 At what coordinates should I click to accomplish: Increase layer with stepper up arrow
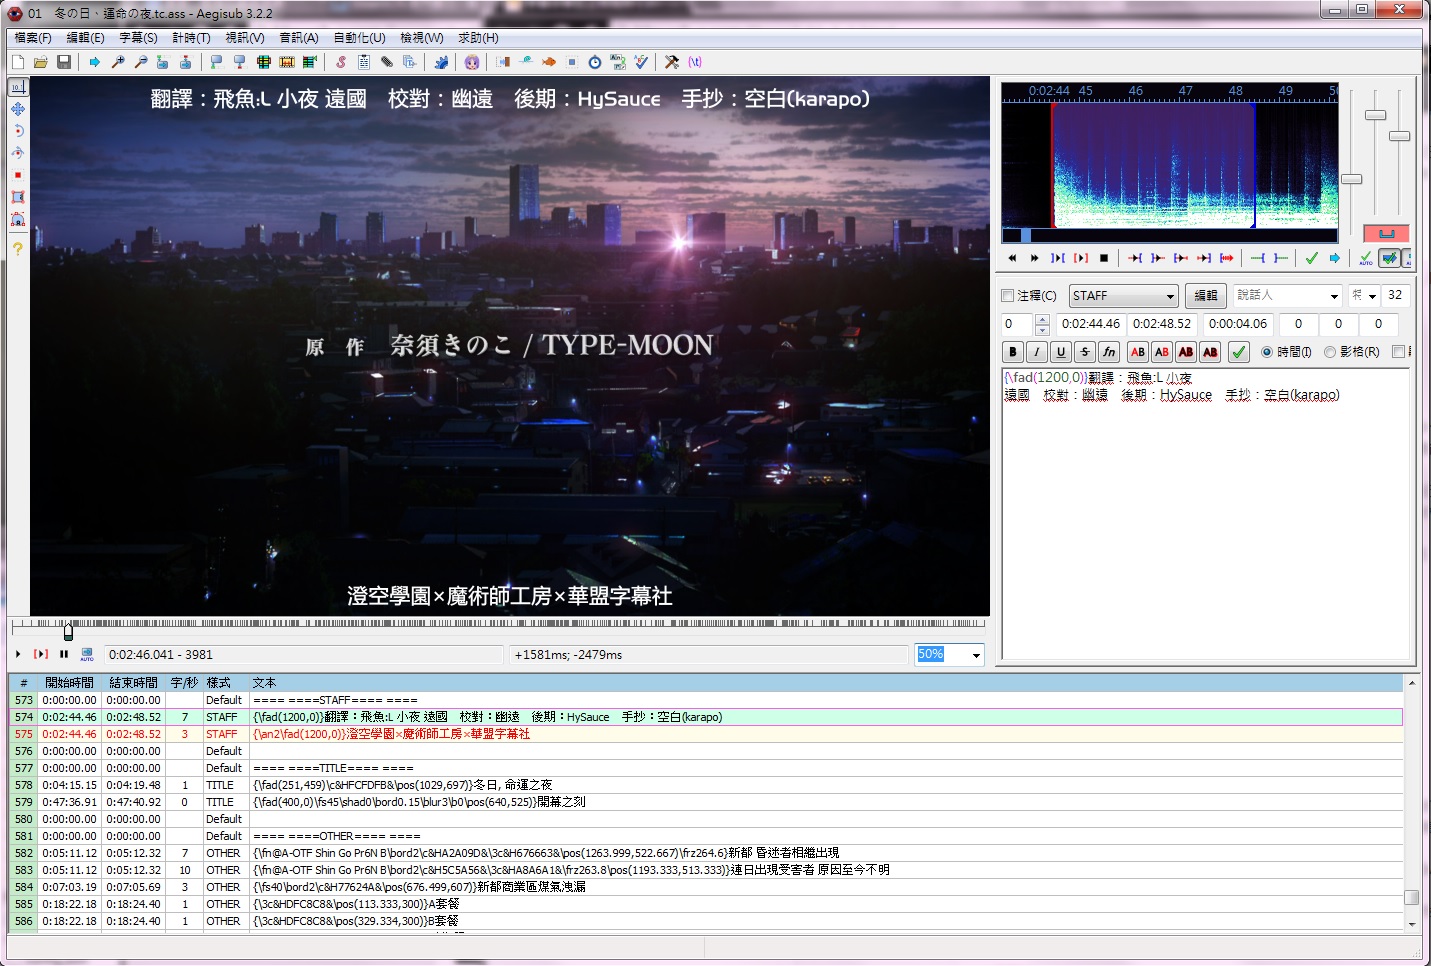pos(1042,319)
